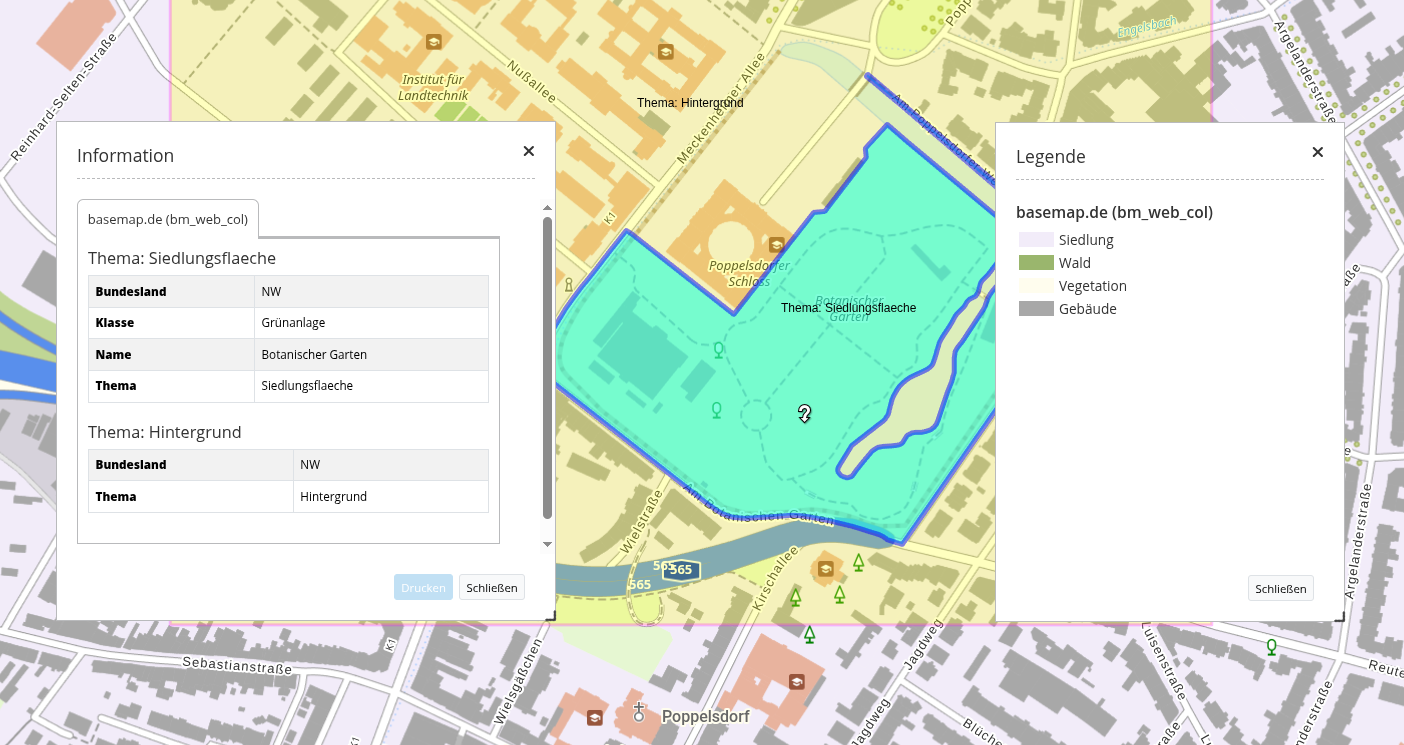The height and width of the screenshot is (745, 1404).
Task: Click the green Wald legend swatch
Action: click(x=1036, y=263)
